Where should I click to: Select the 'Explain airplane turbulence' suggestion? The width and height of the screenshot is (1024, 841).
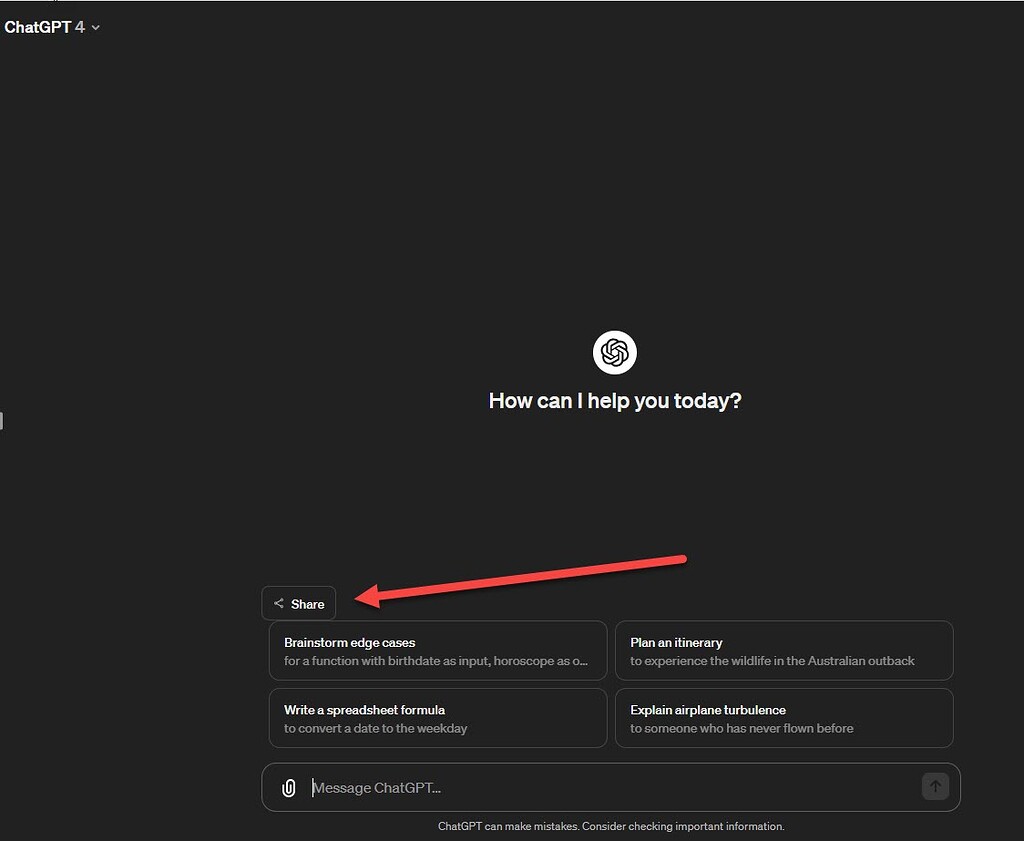(x=784, y=717)
